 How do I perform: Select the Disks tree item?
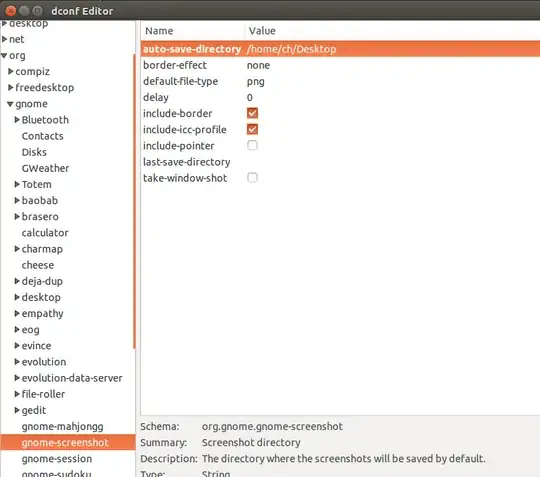(34, 152)
